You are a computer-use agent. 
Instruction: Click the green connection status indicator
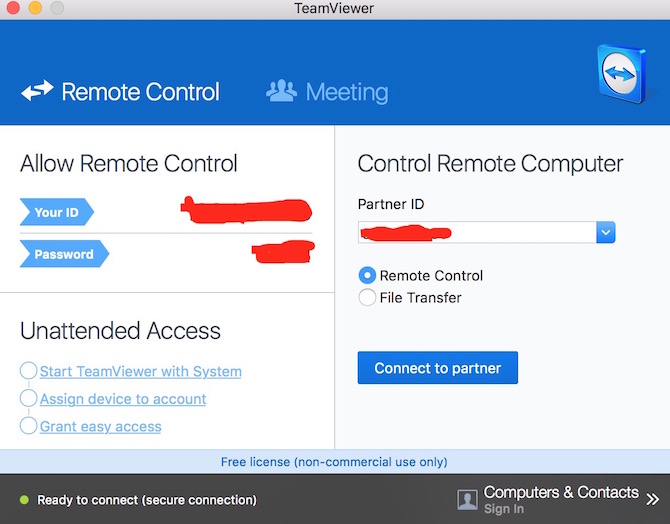click(24, 500)
